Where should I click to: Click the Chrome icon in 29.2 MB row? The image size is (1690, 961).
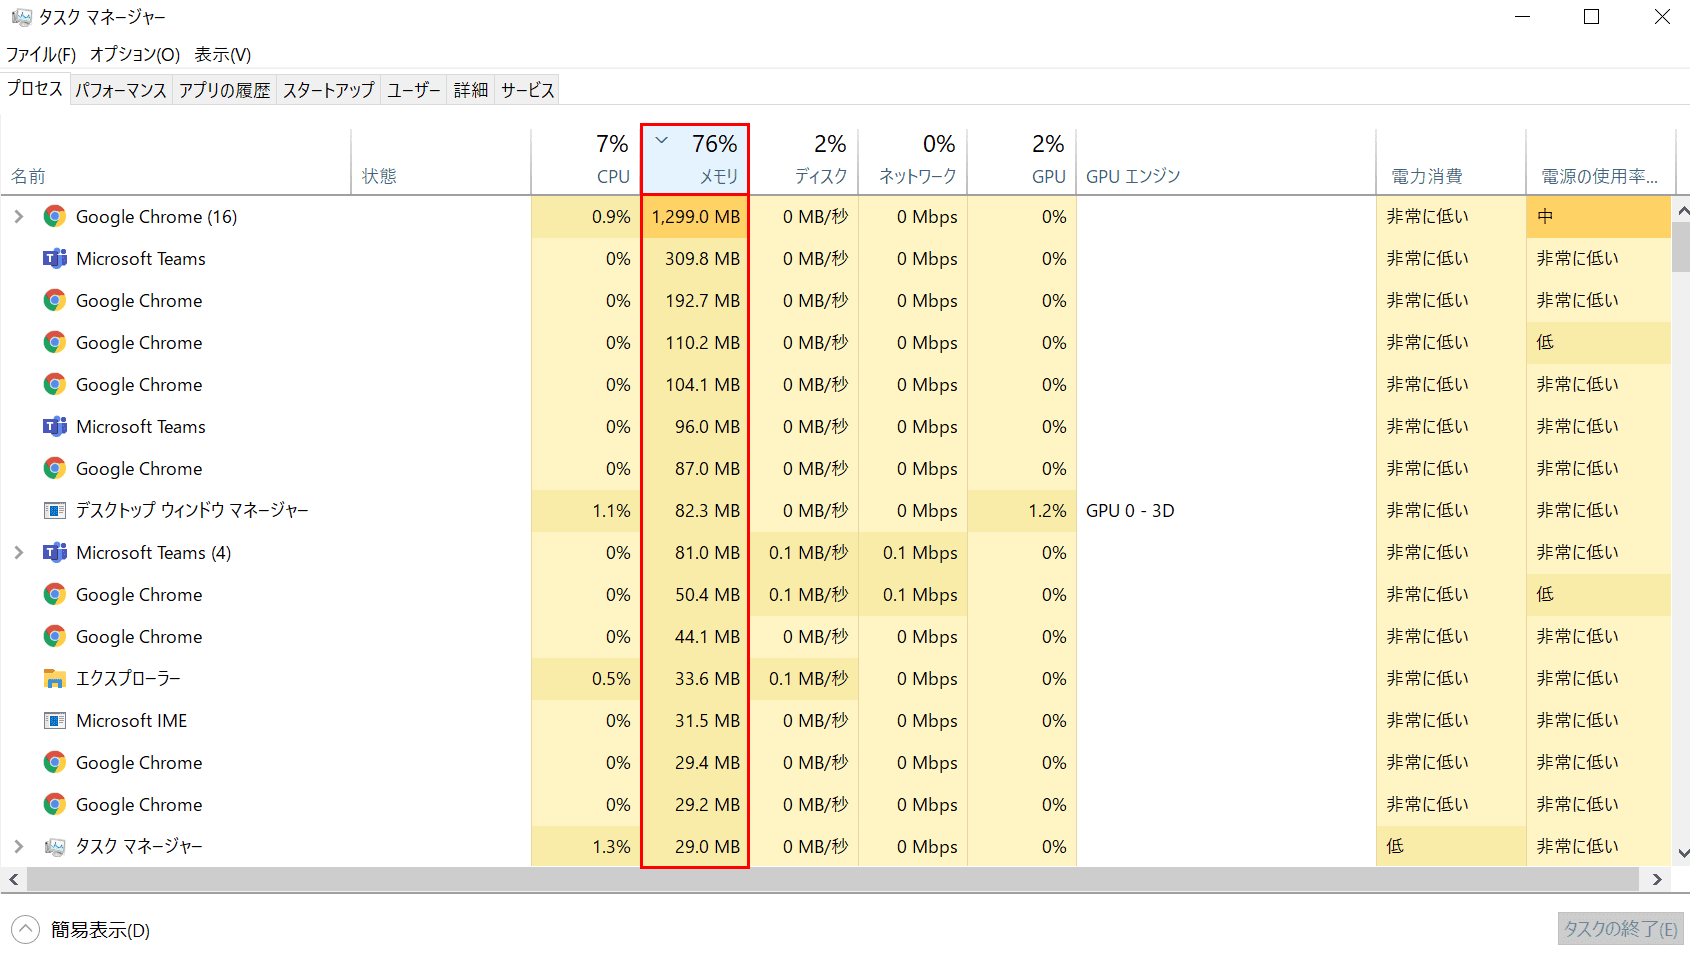(55, 804)
